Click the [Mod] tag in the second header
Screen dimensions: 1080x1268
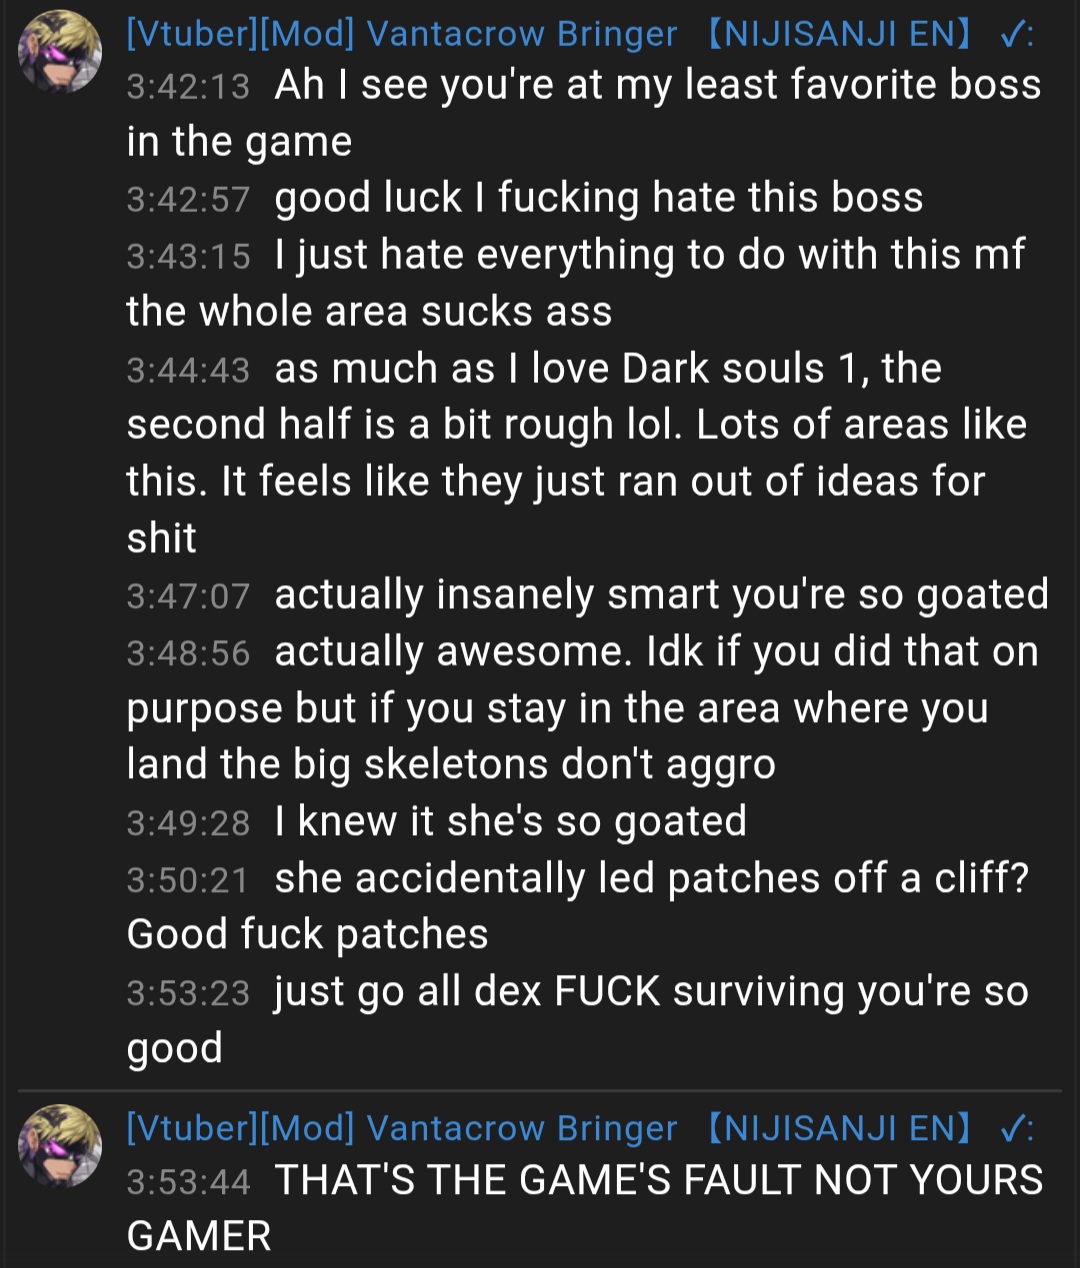(x=307, y=1128)
